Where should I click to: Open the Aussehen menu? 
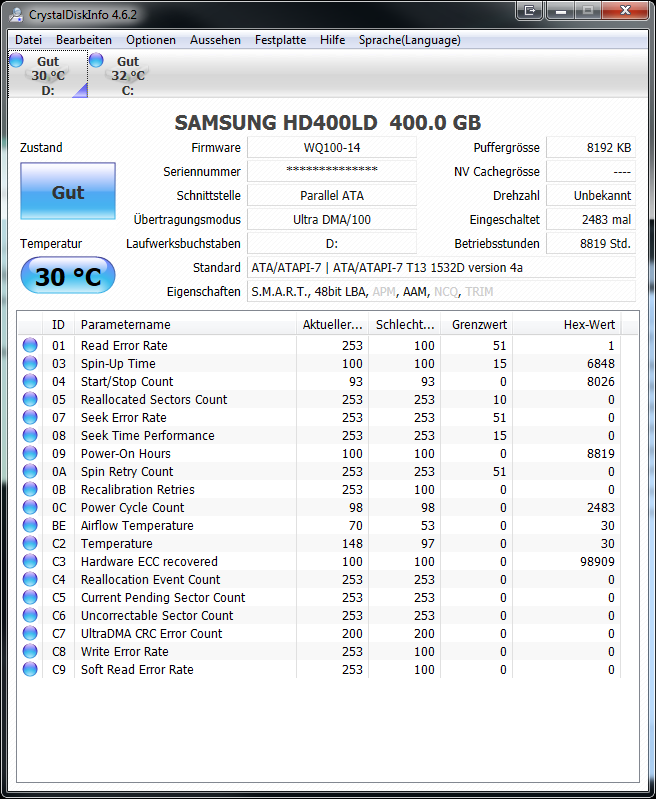[x=215, y=40]
